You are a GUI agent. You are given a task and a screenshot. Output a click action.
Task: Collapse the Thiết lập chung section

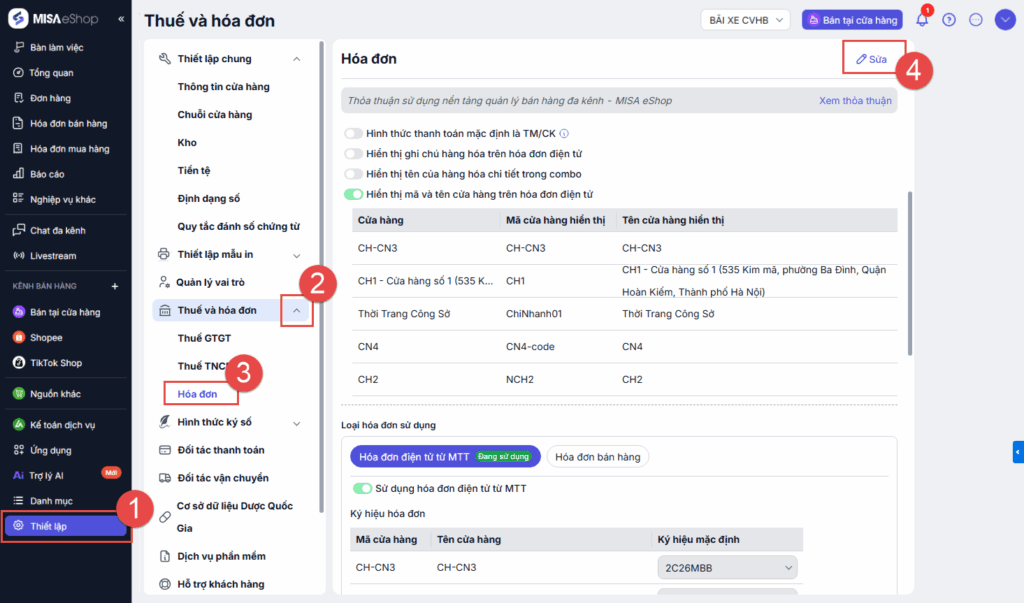coord(296,59)
